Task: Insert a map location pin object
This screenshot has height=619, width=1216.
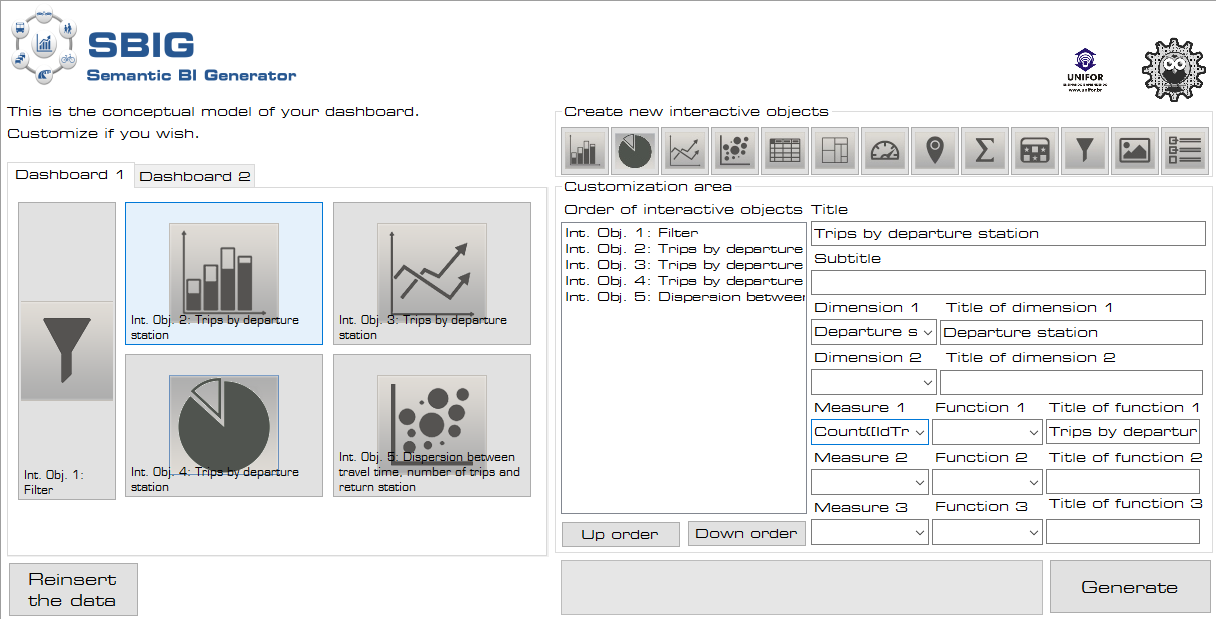Action: [935, 150]
